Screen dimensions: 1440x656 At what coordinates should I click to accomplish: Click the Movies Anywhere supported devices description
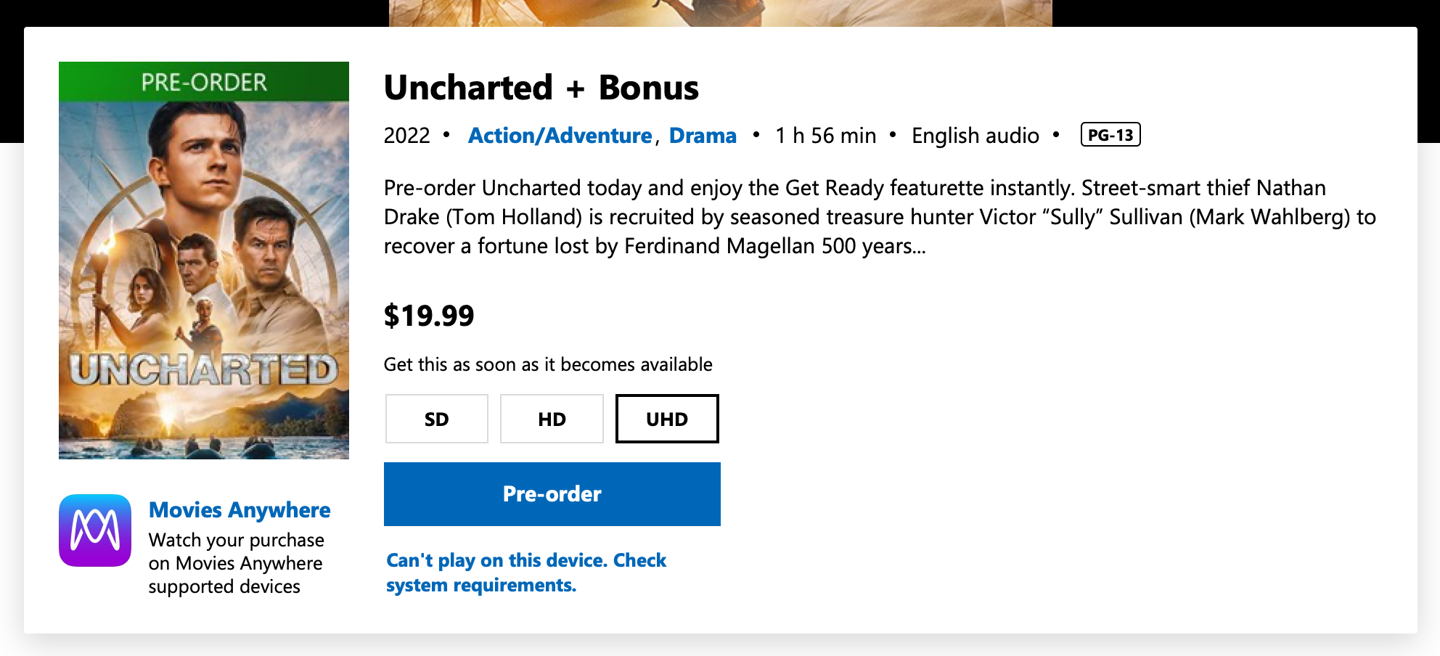coord(236,563)
